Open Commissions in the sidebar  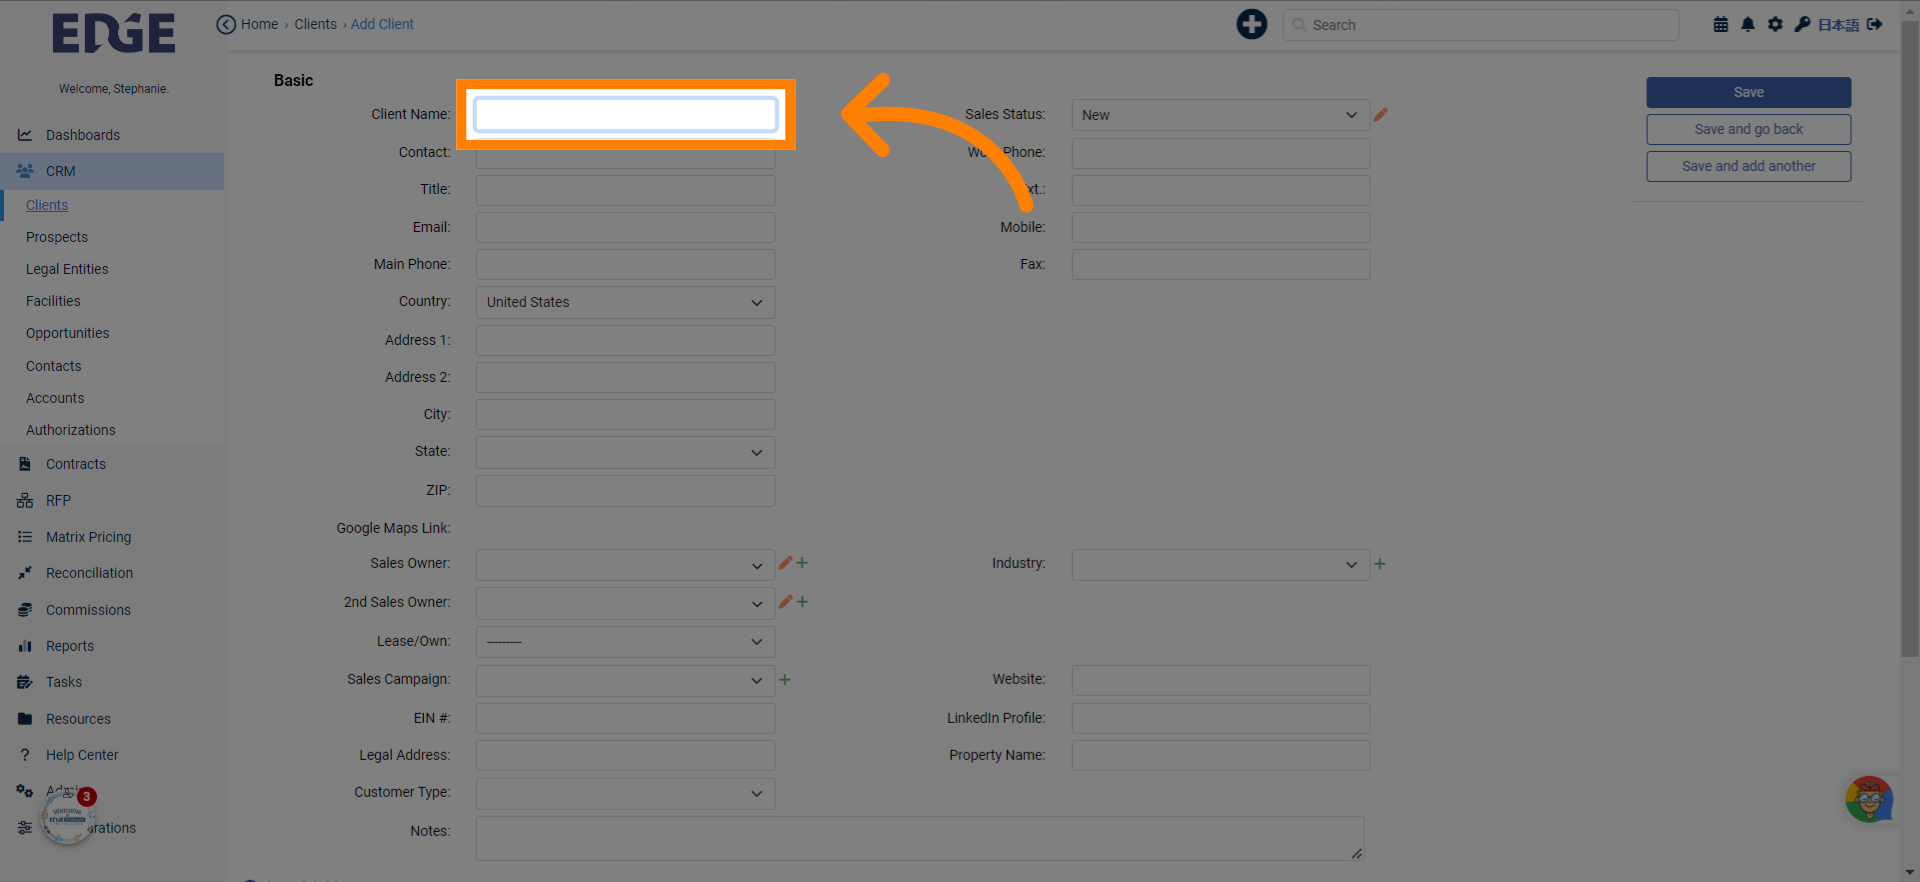112,610
